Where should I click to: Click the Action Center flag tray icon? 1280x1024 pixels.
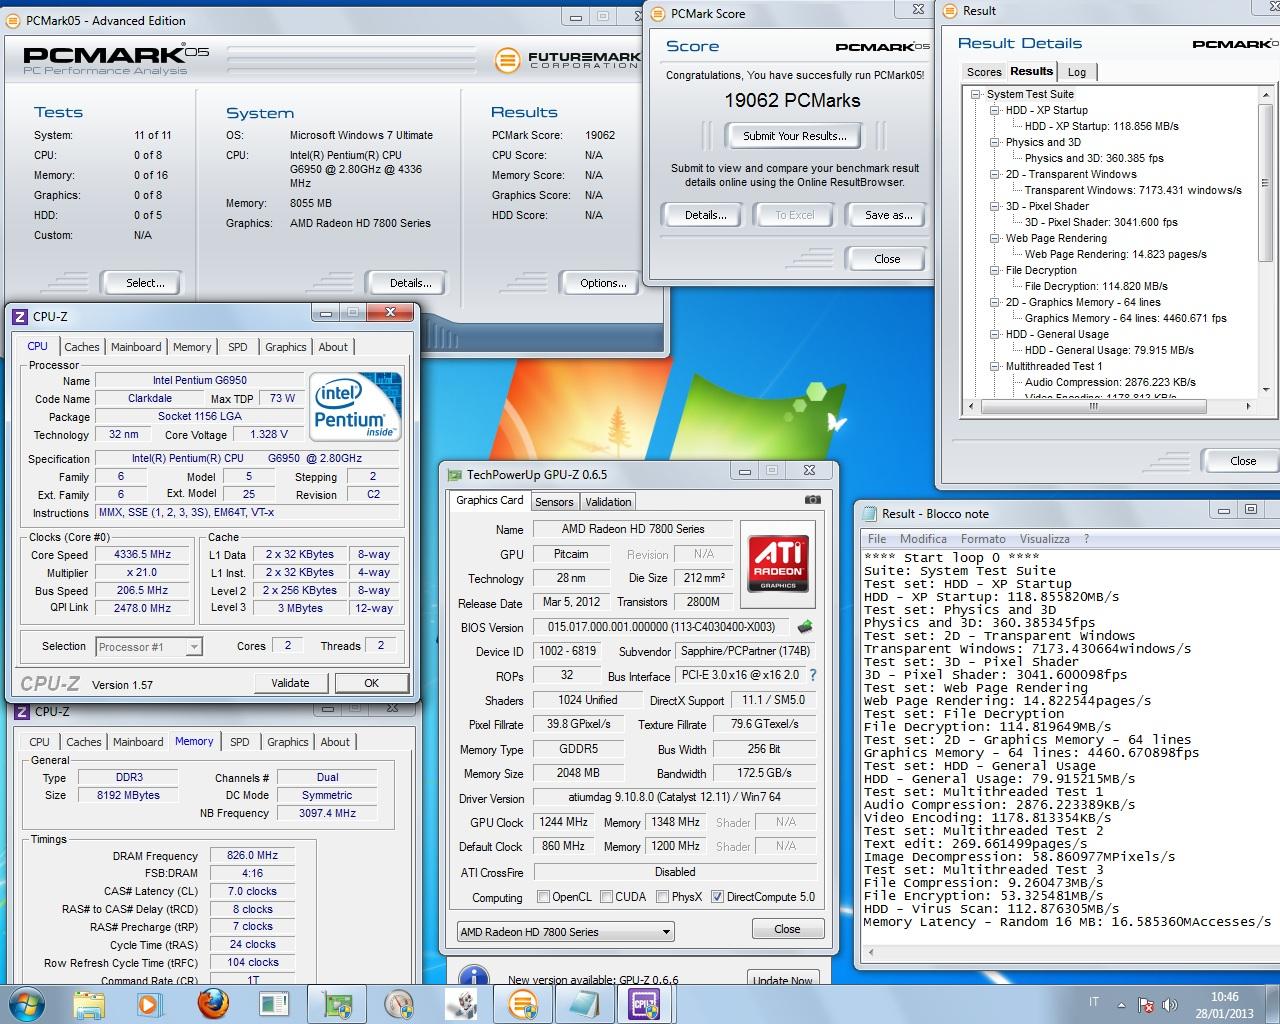click(1147, 1005)
